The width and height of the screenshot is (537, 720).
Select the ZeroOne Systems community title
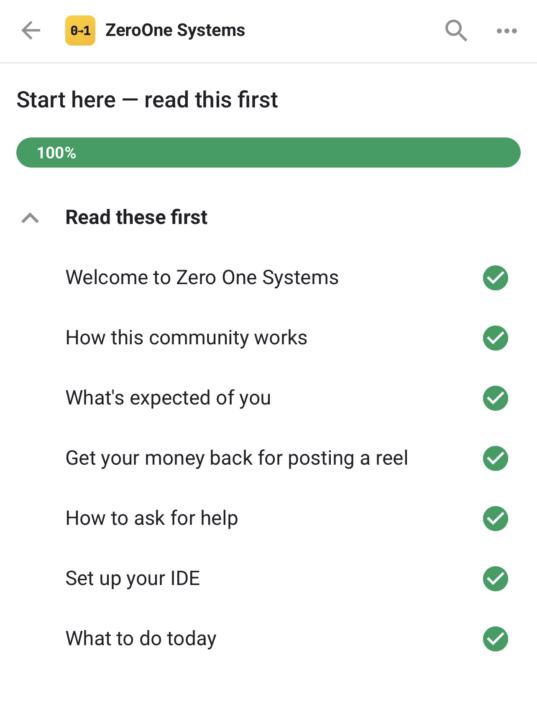click(175, 30)
